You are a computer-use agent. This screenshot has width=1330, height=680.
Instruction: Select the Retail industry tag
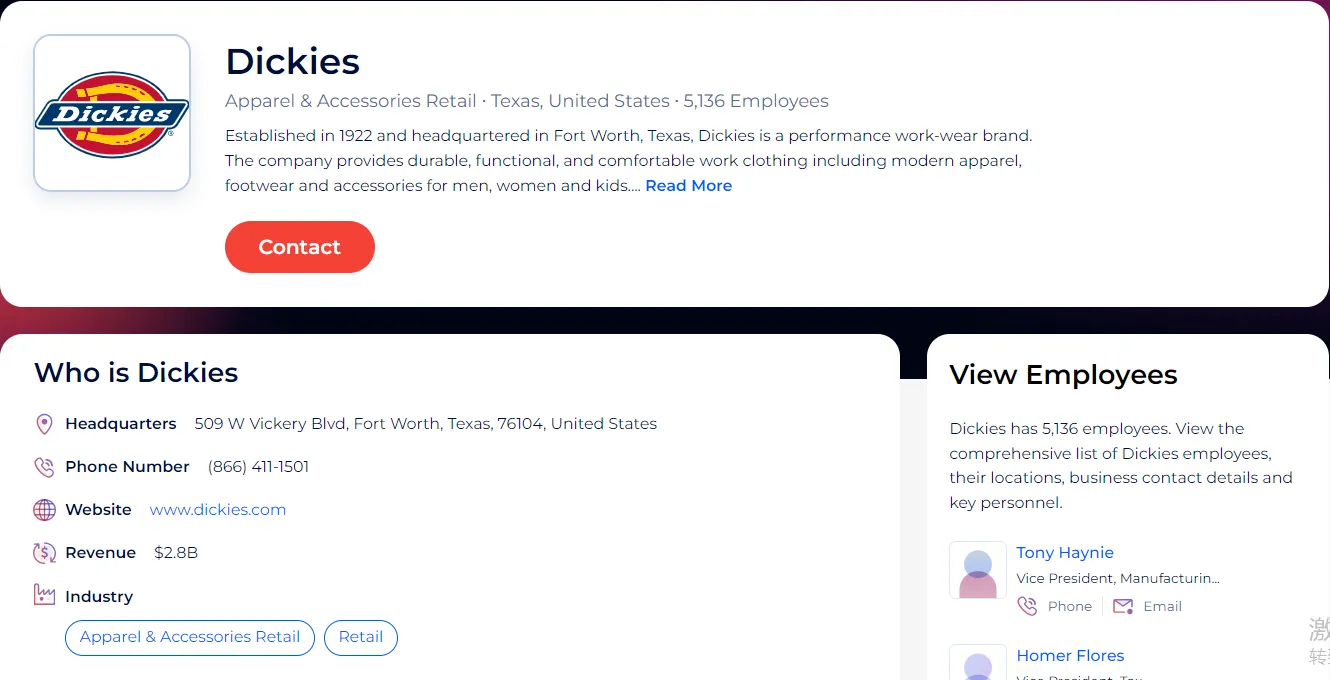coord(361,637)
